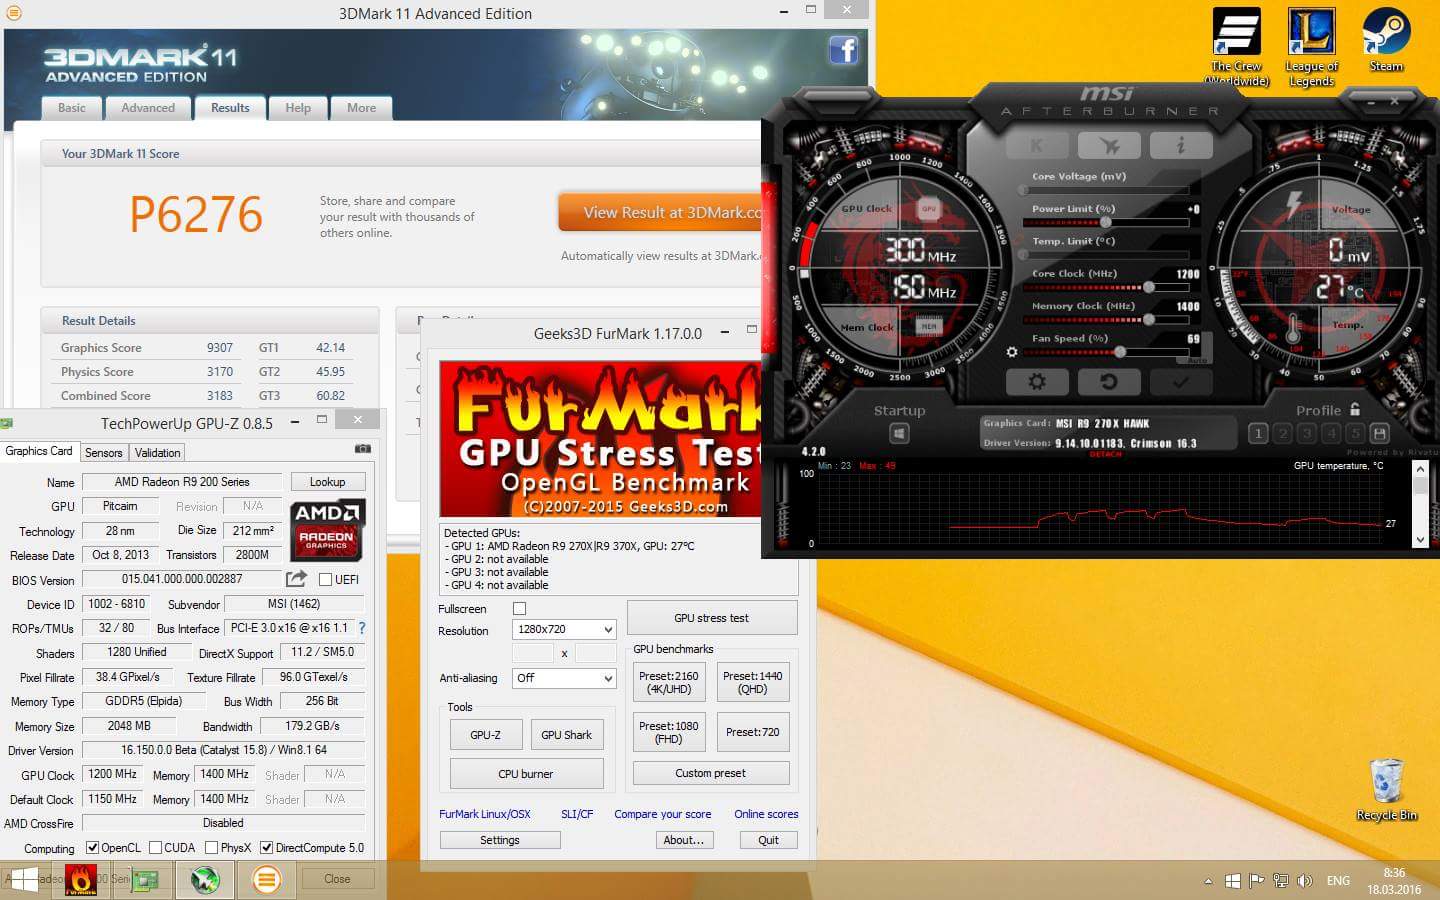Toggle Afterburner Startup Windows icon
Screen dimensions: 1440x900
click(x=899, y=433)
